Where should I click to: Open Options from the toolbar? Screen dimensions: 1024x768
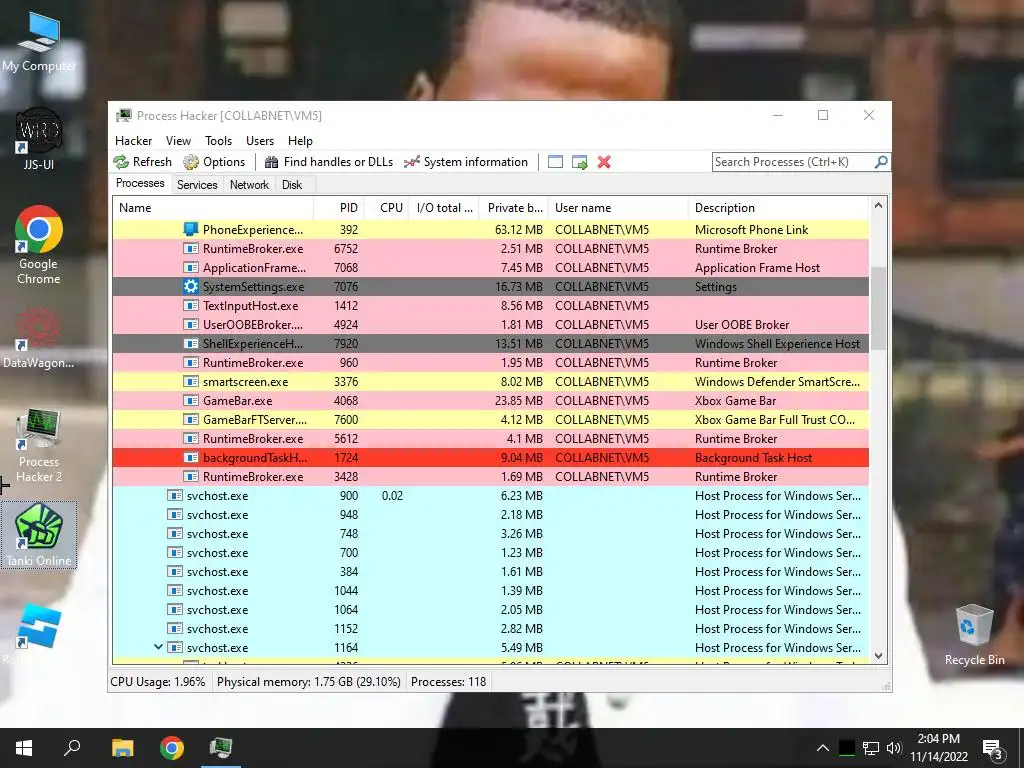point(214,162)
